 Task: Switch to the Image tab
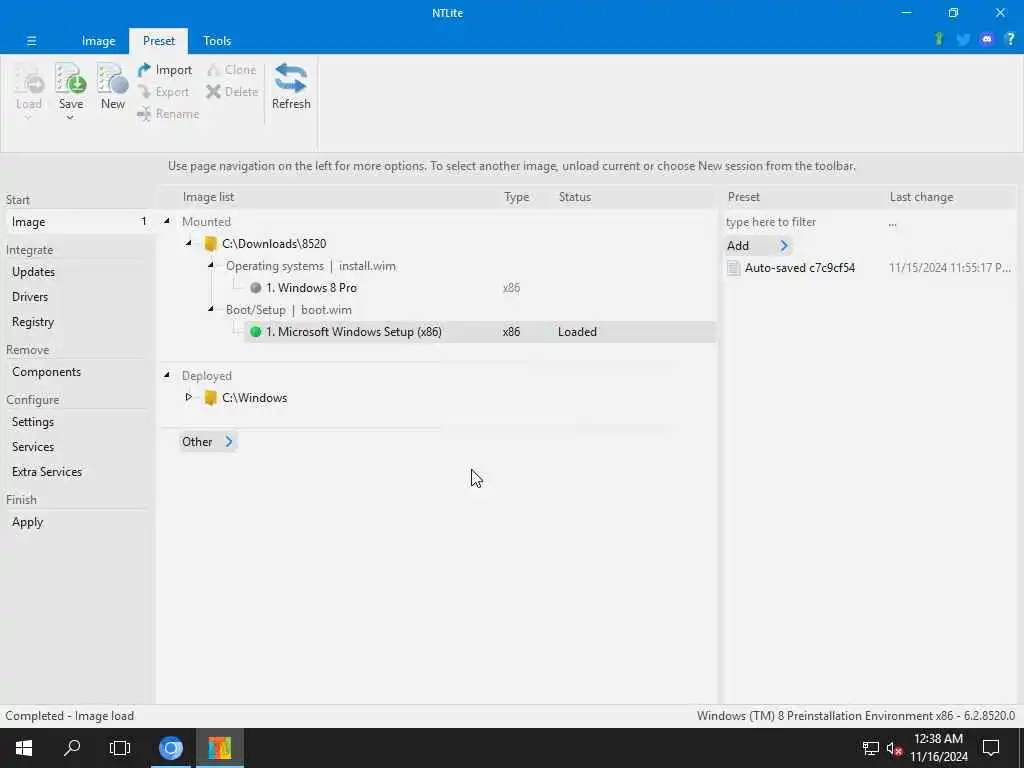99,40
